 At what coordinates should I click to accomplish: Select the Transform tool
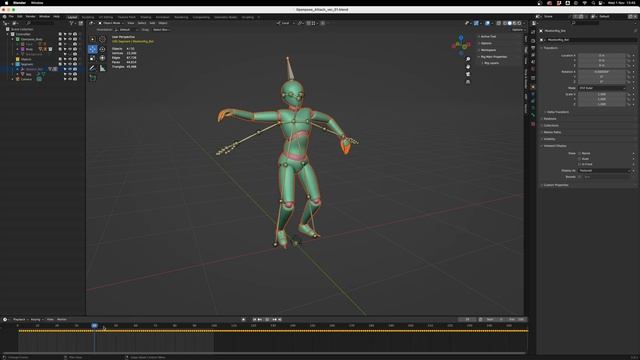(x=102, y=58)
